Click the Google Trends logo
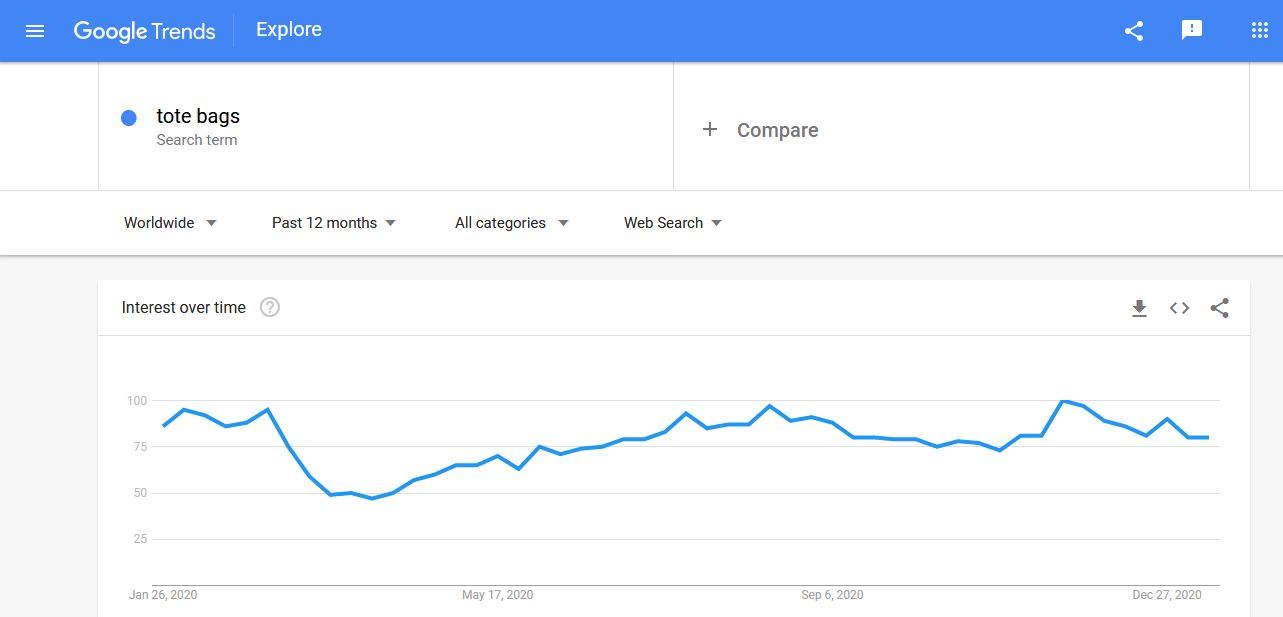Viewport: 1283px width, 617px height. pos(145,31)
